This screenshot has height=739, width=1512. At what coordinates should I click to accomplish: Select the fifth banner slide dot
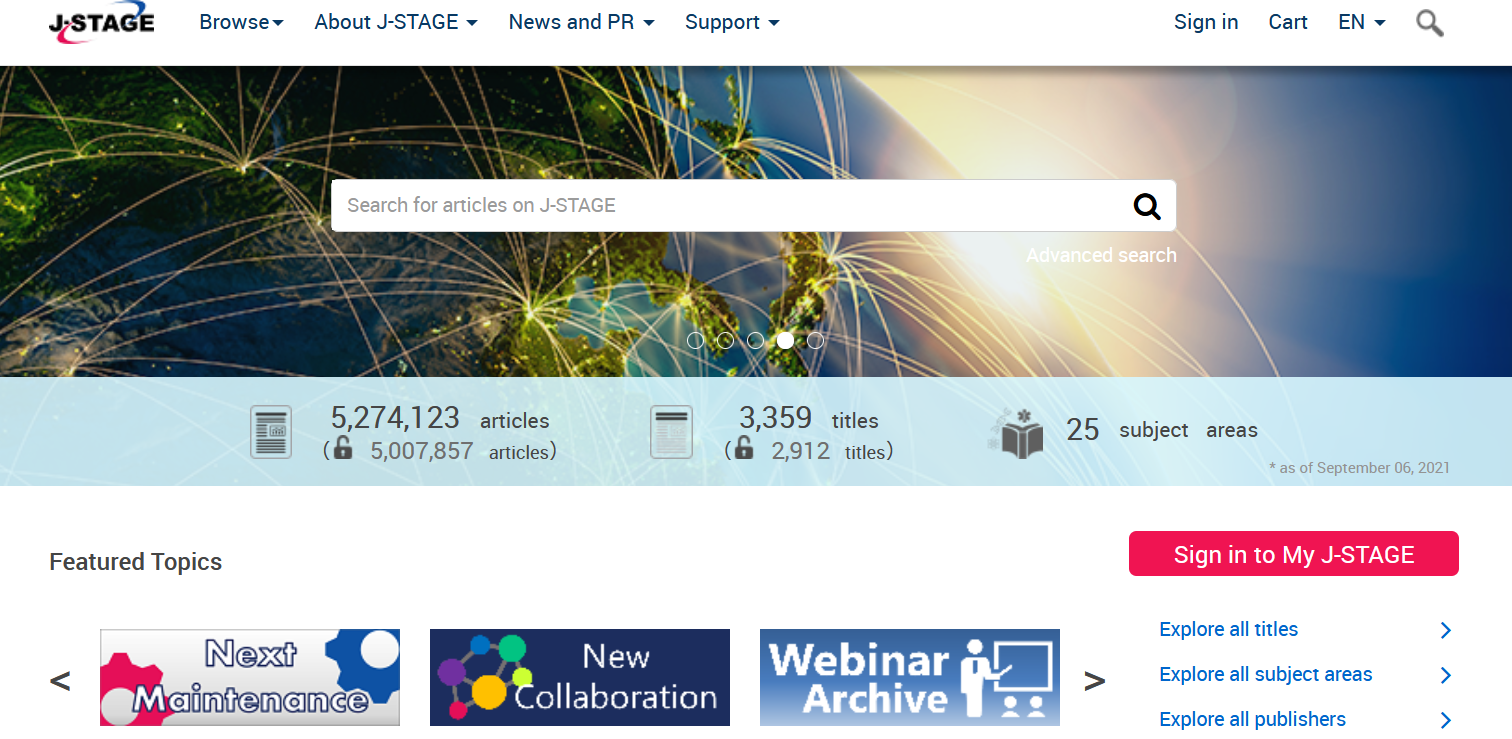[816, 340]
